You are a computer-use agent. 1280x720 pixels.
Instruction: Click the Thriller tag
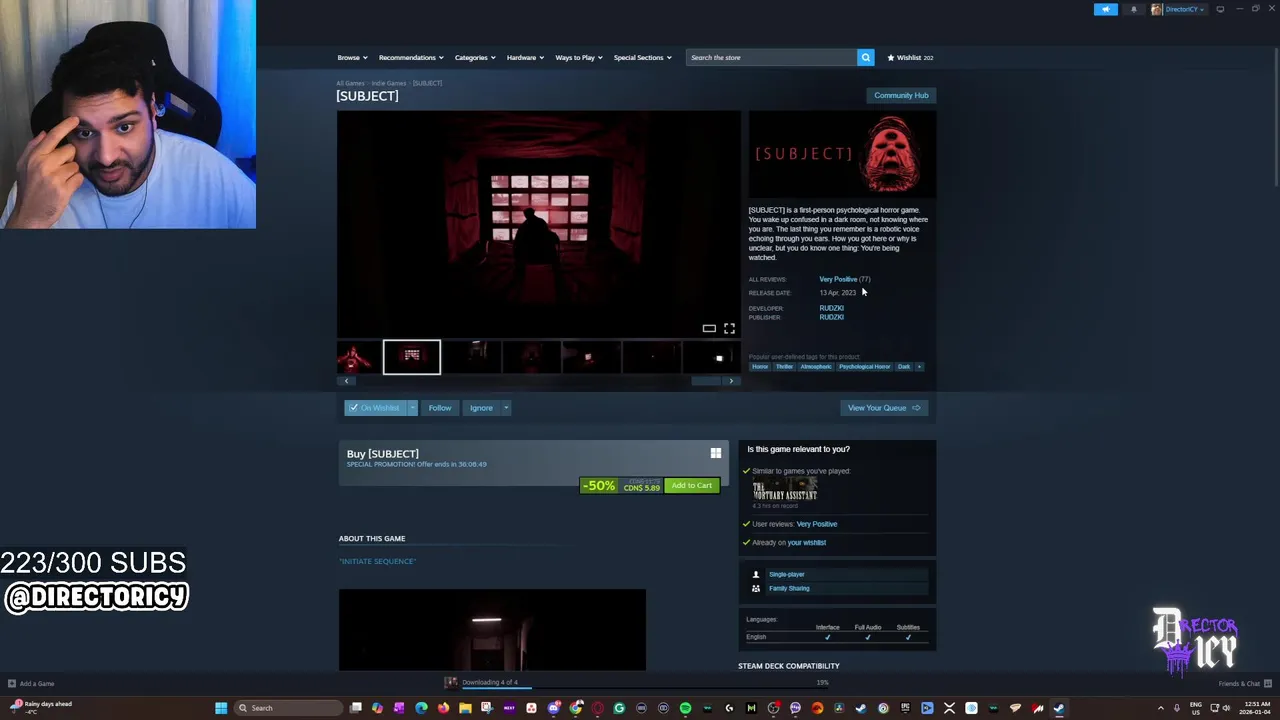pos(784,367)
